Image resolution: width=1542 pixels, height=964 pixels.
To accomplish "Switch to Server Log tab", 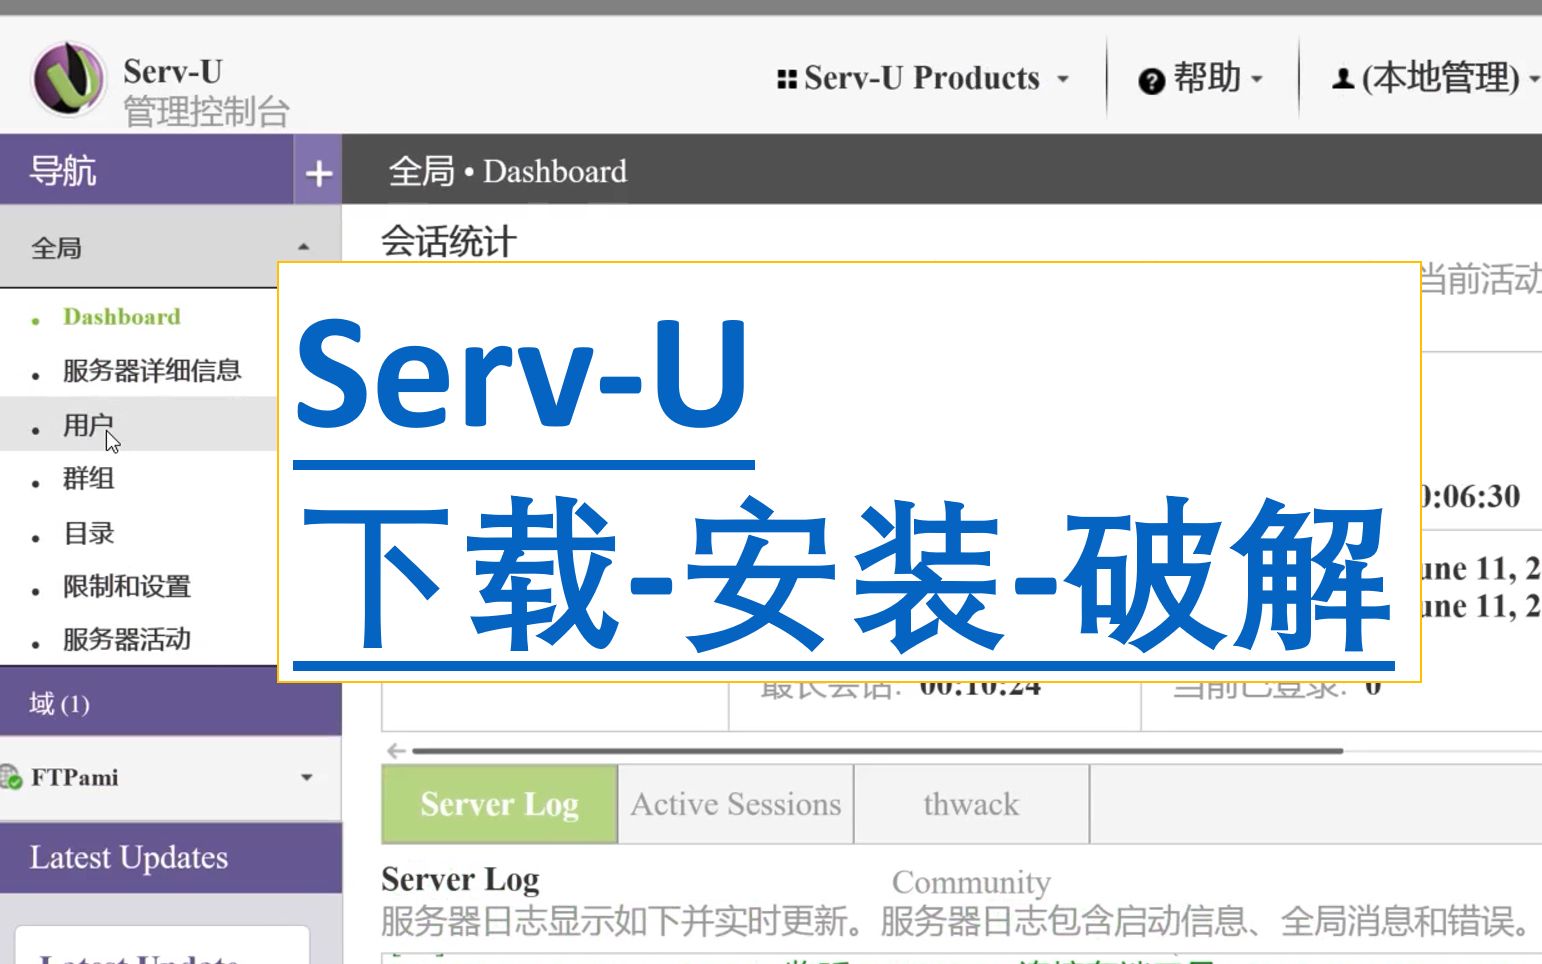I will pos(499,805).
